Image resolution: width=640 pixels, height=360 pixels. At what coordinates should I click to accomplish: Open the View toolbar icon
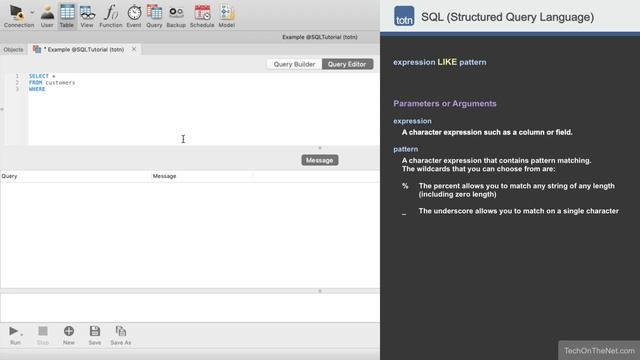(87, 16)
